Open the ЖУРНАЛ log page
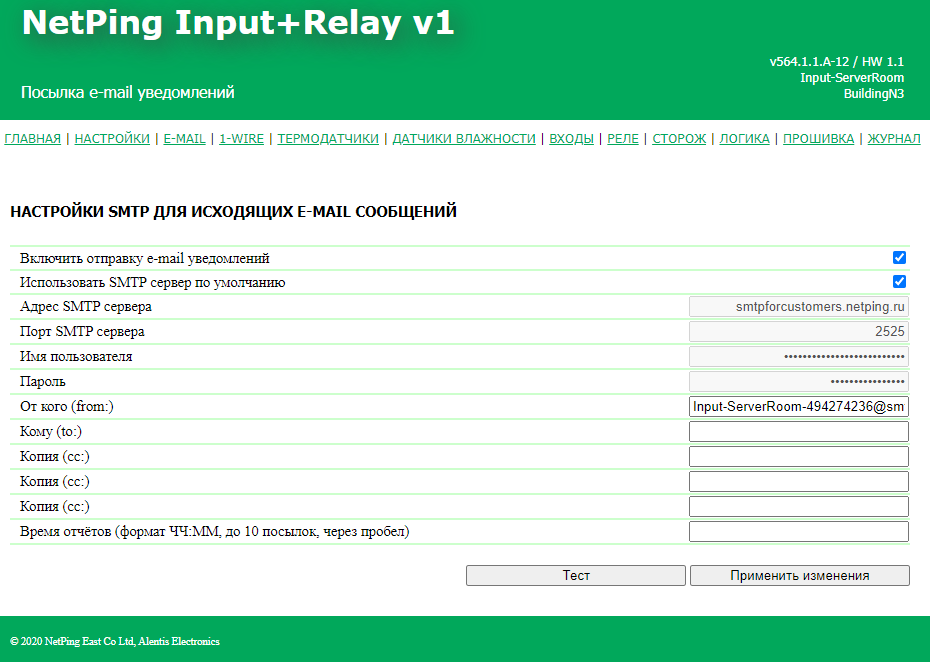This screenshot has height=662, width=930. pyautogui.click(x=894, y=138)
